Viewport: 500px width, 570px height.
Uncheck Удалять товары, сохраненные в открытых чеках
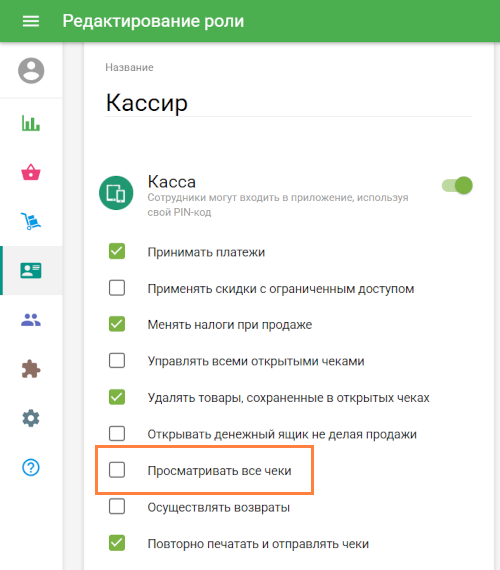[x=117, y=397]
